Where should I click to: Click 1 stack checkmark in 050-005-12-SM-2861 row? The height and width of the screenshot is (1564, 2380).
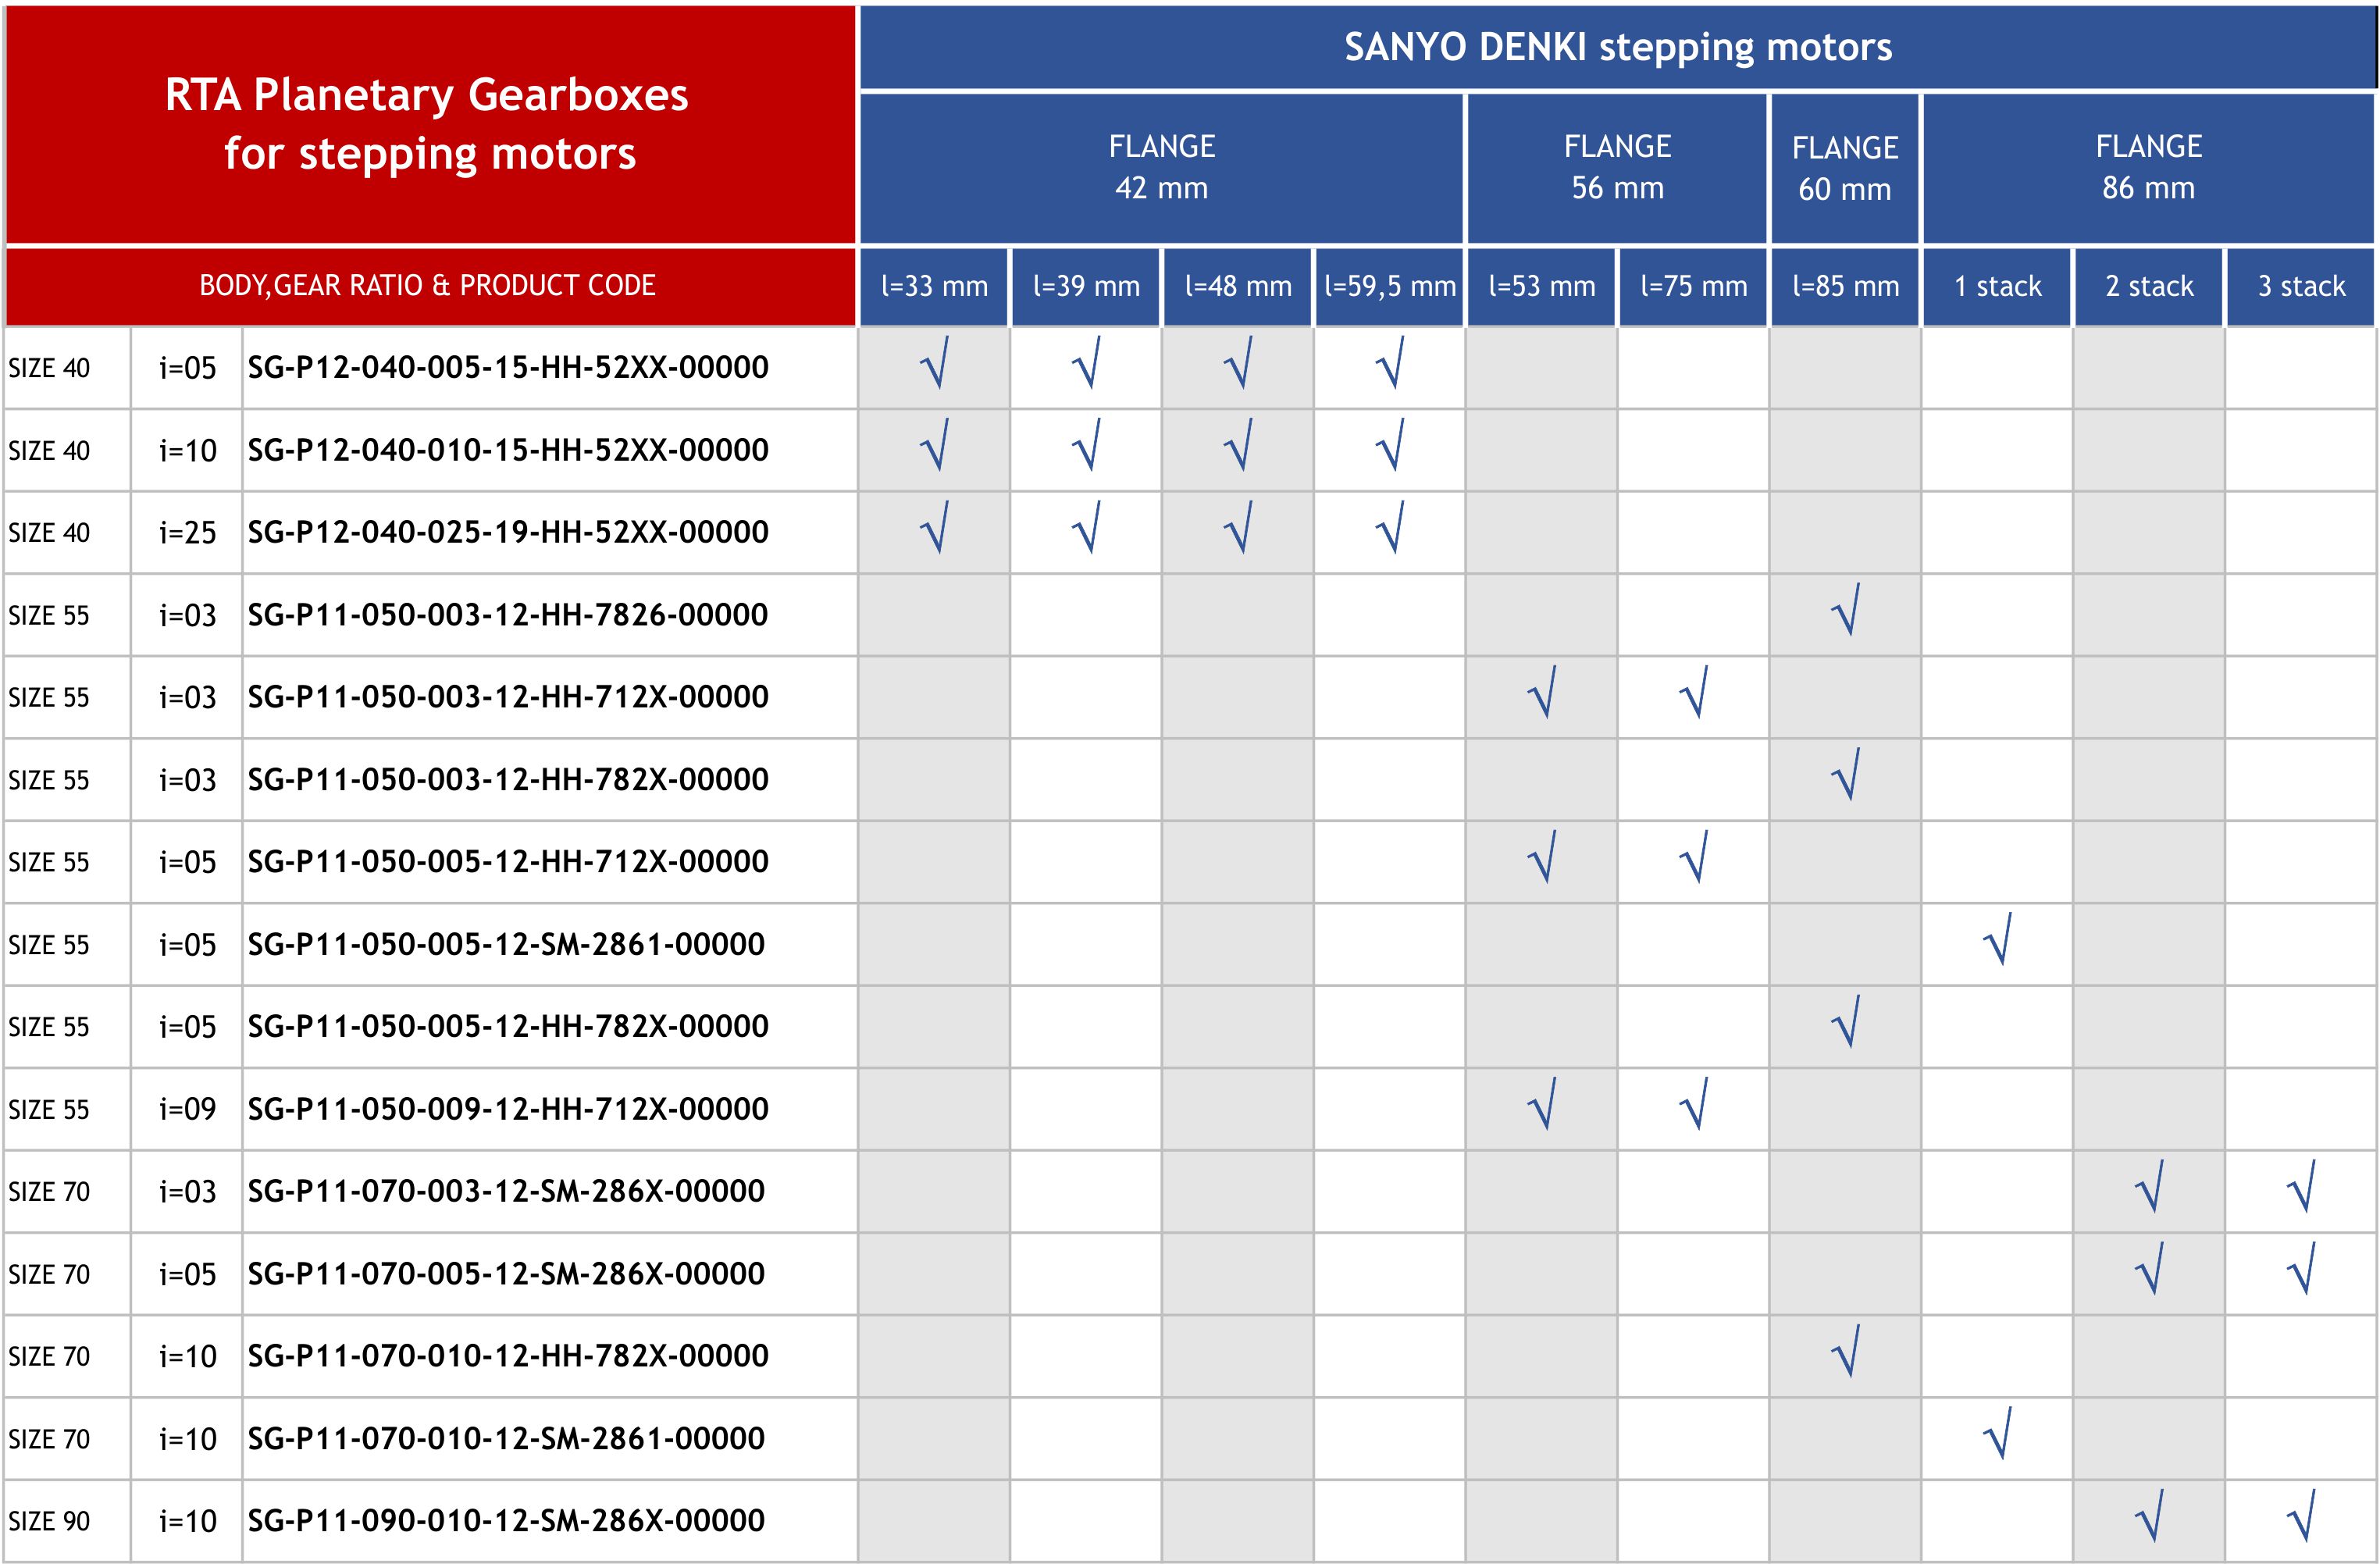point(1997,939)
